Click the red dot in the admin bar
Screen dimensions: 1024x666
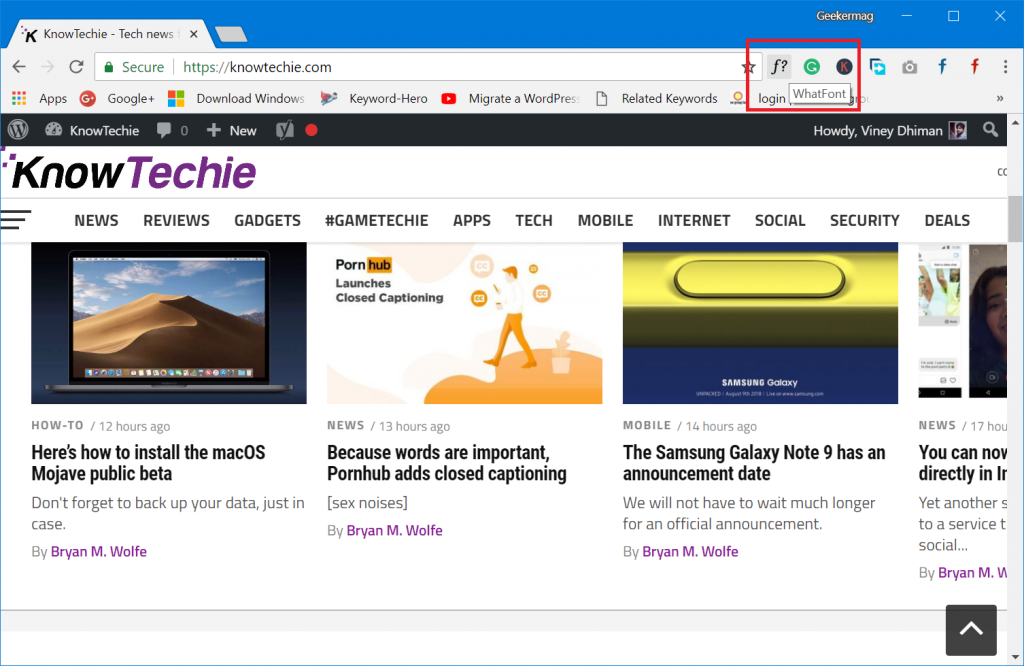pos(312,130)
